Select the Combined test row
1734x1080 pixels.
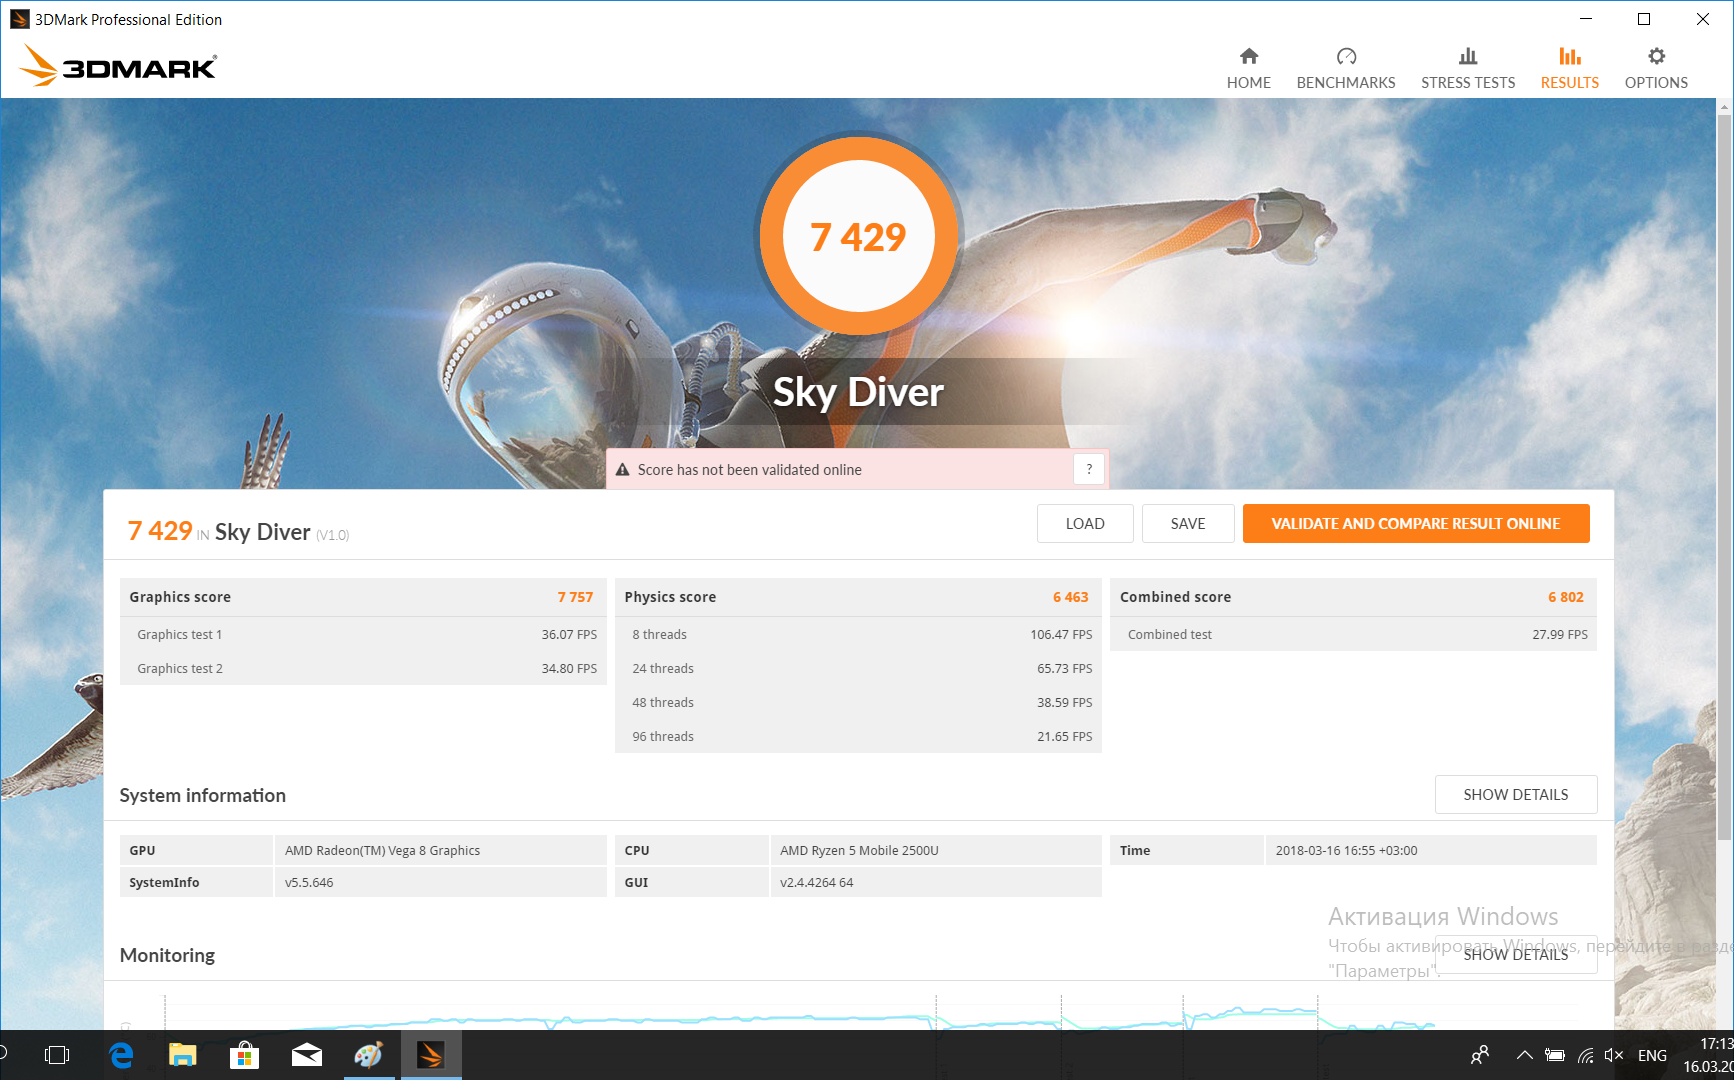1354,634
